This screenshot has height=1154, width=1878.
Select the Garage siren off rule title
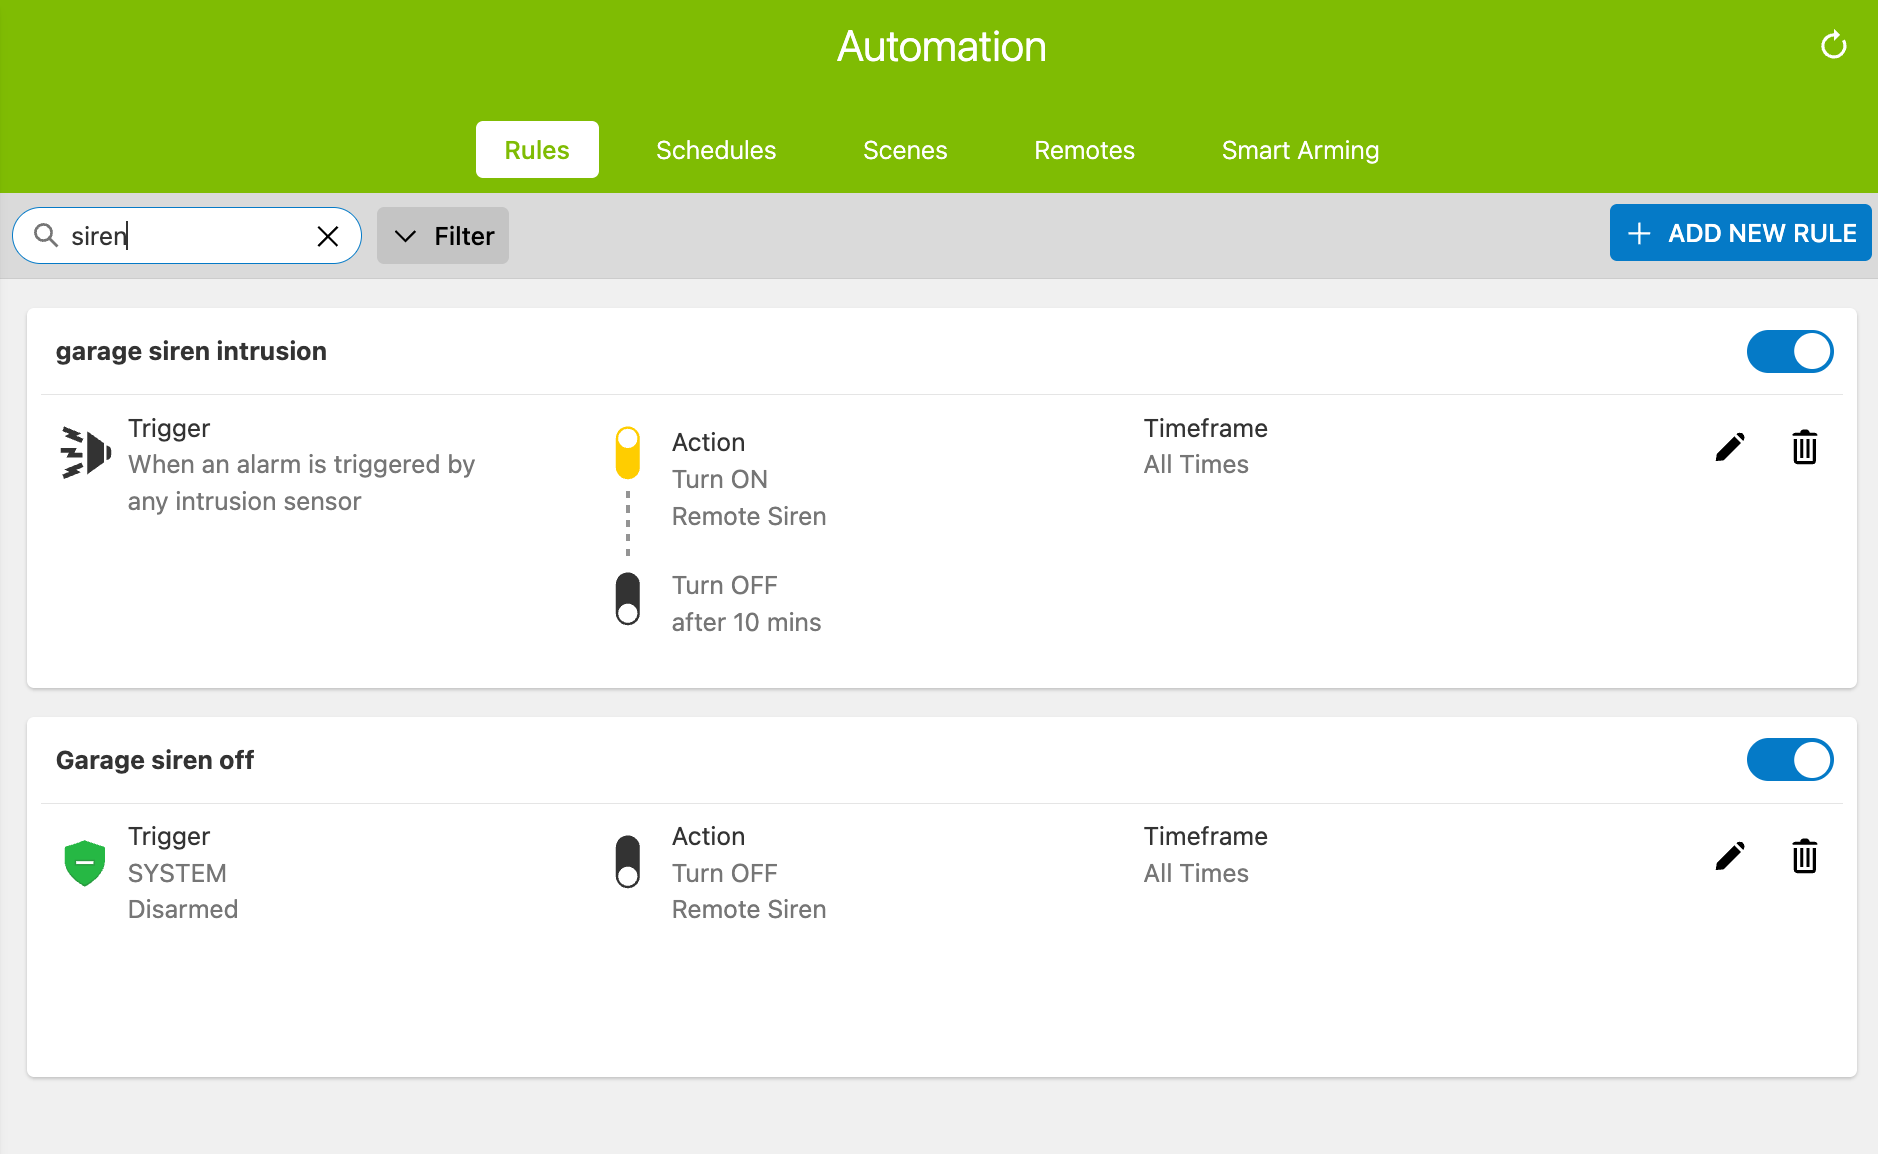tap(155, 760)
